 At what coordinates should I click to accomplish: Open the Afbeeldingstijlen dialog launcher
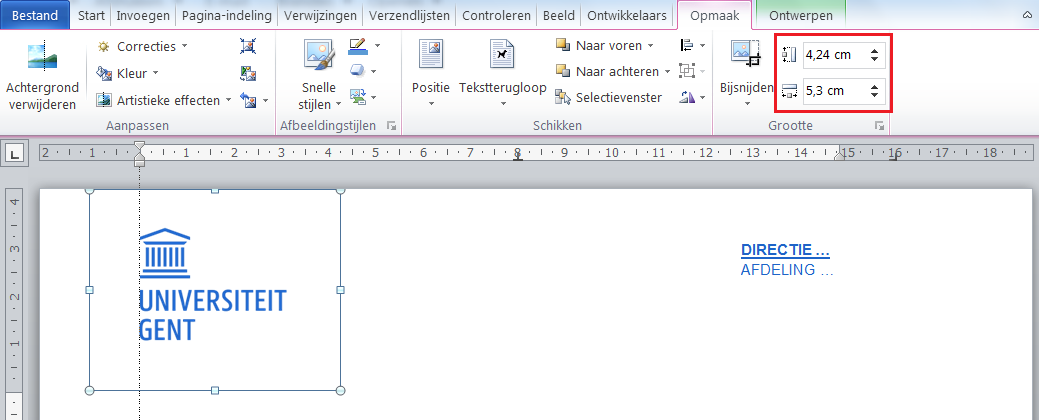click(x=391, y=125)
